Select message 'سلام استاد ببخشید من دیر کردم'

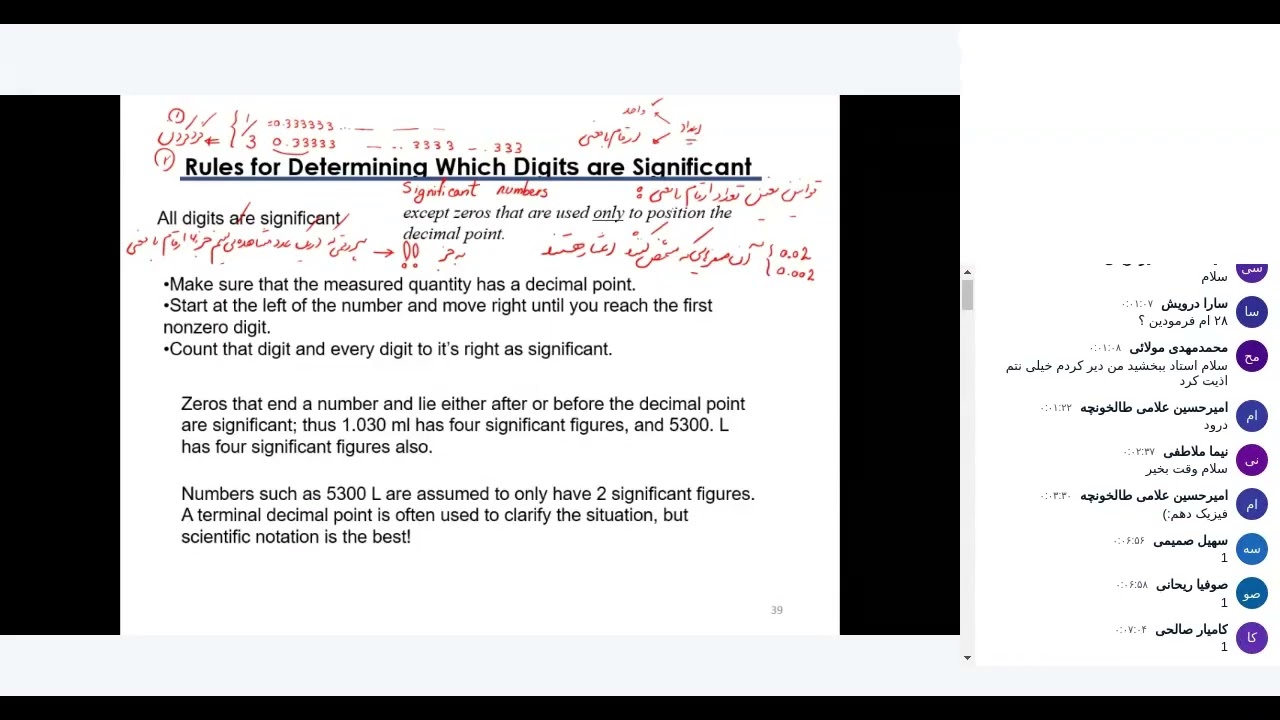(x=1117, y=373)
